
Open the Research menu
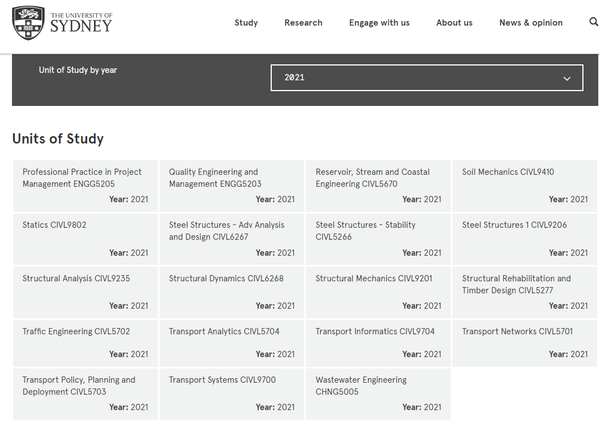[303, 23]
